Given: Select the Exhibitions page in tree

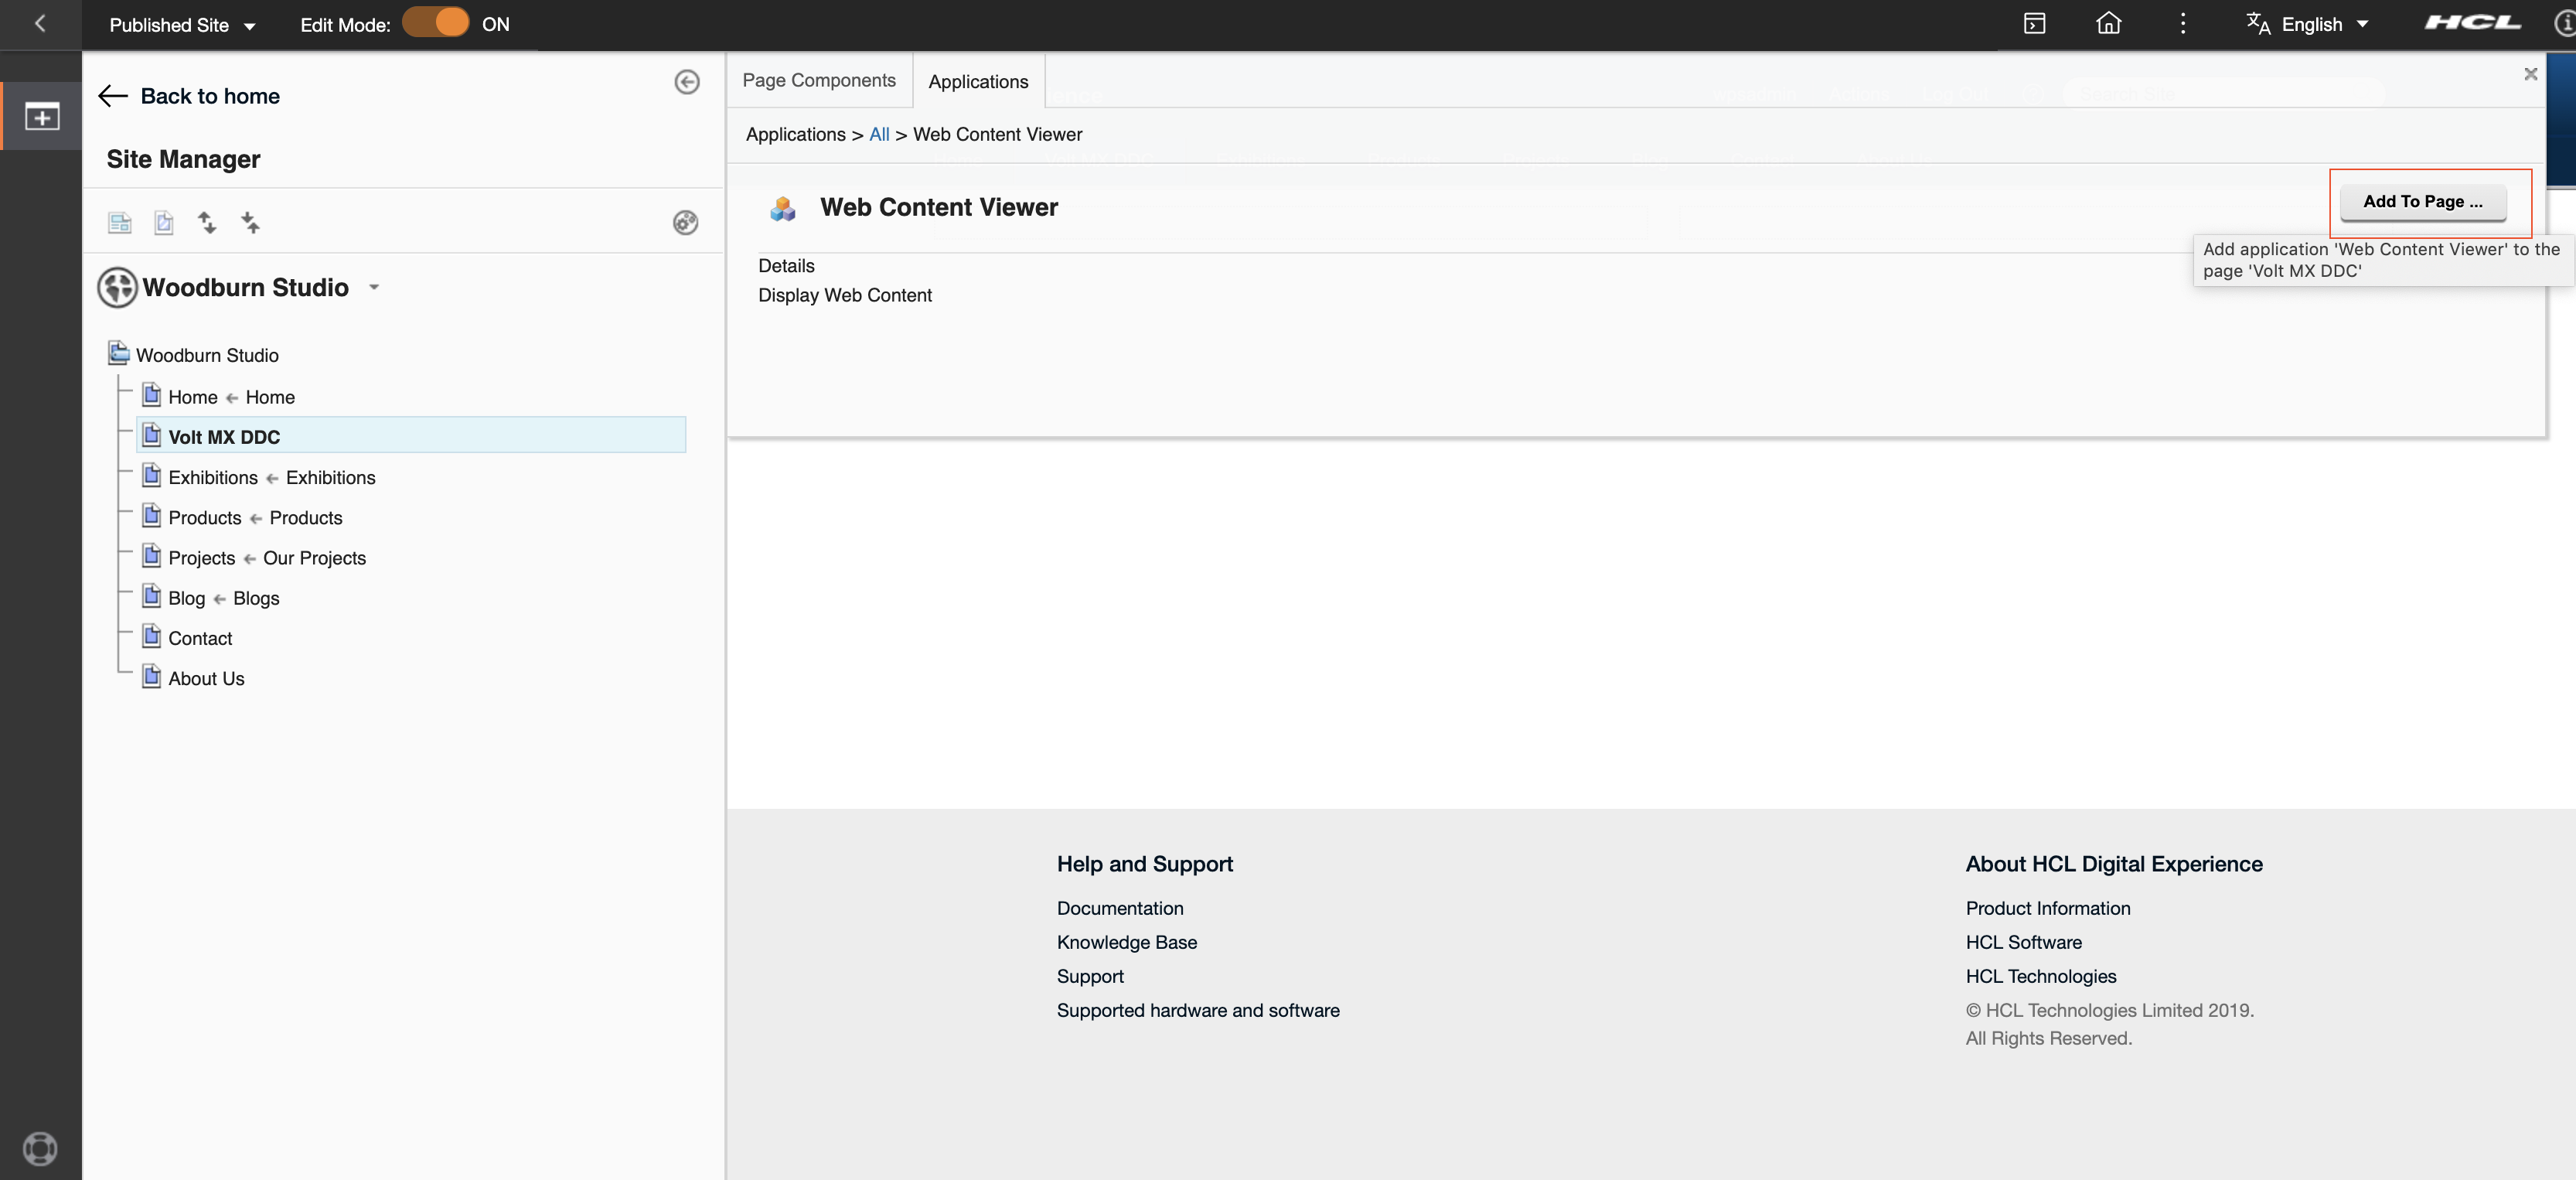Looking at the screenshot, I should click(212, 477).
